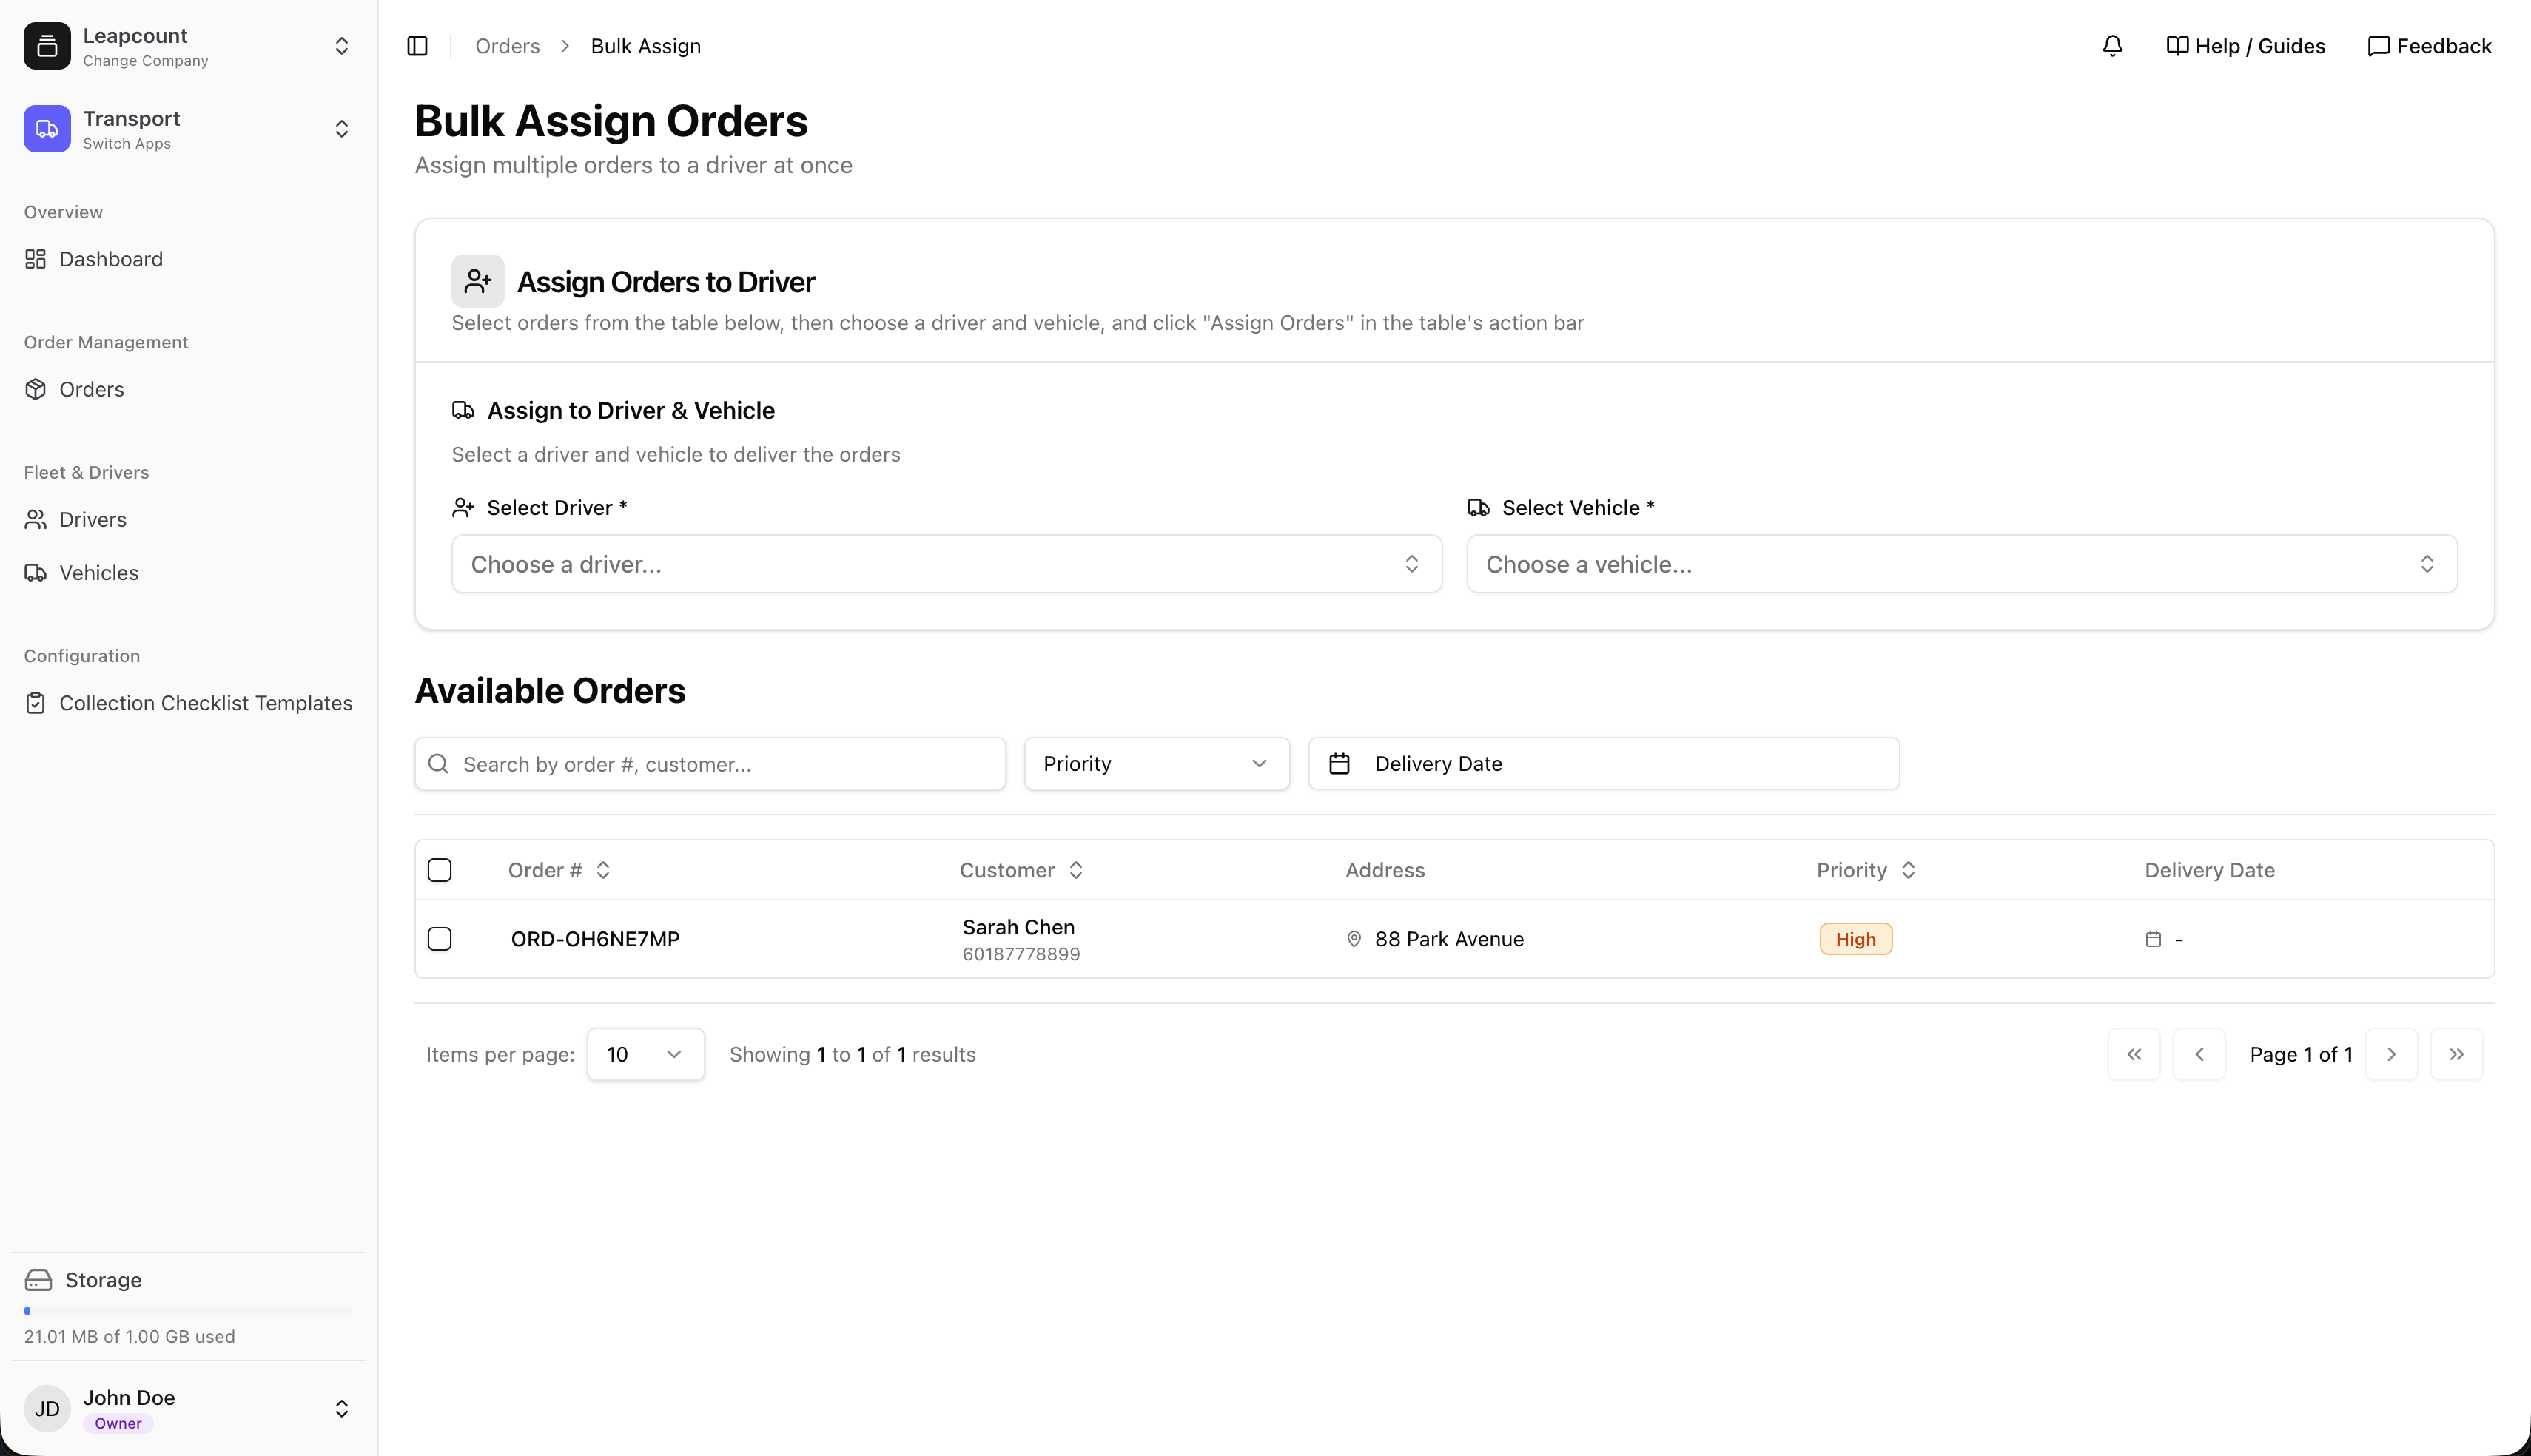Click '21.01 MB of 1.00 GB used' text
Image resolution: width=2531 pixels, height=1456 pixels.
point(129,1337)
